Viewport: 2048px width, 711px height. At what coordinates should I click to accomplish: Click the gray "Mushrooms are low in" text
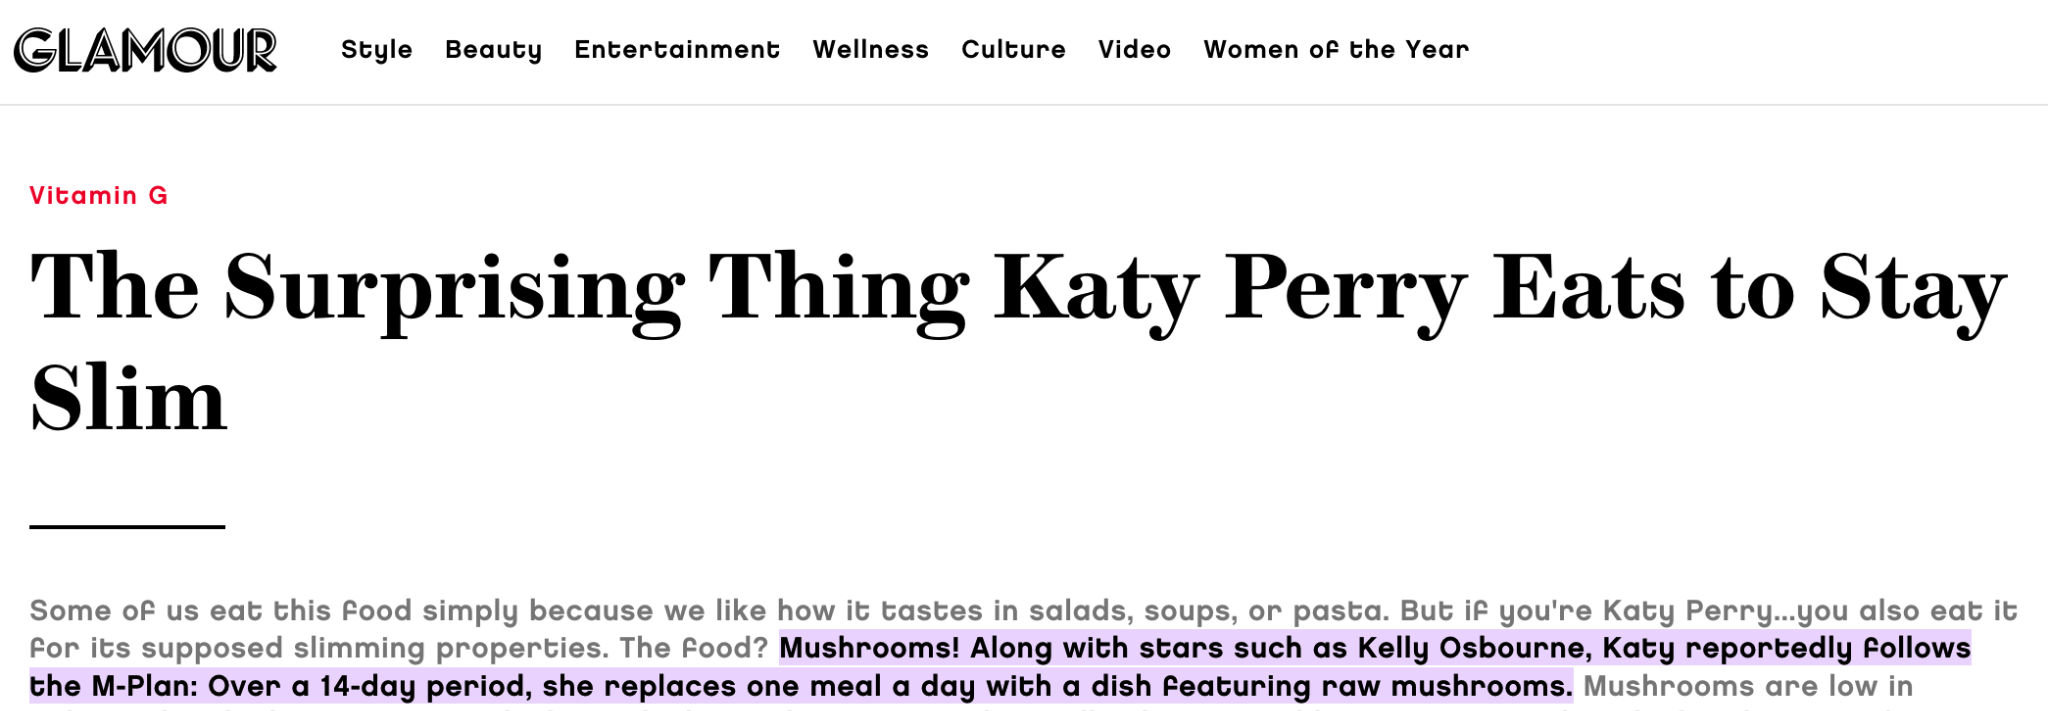pyautogui.click(x=1747, y=686)
